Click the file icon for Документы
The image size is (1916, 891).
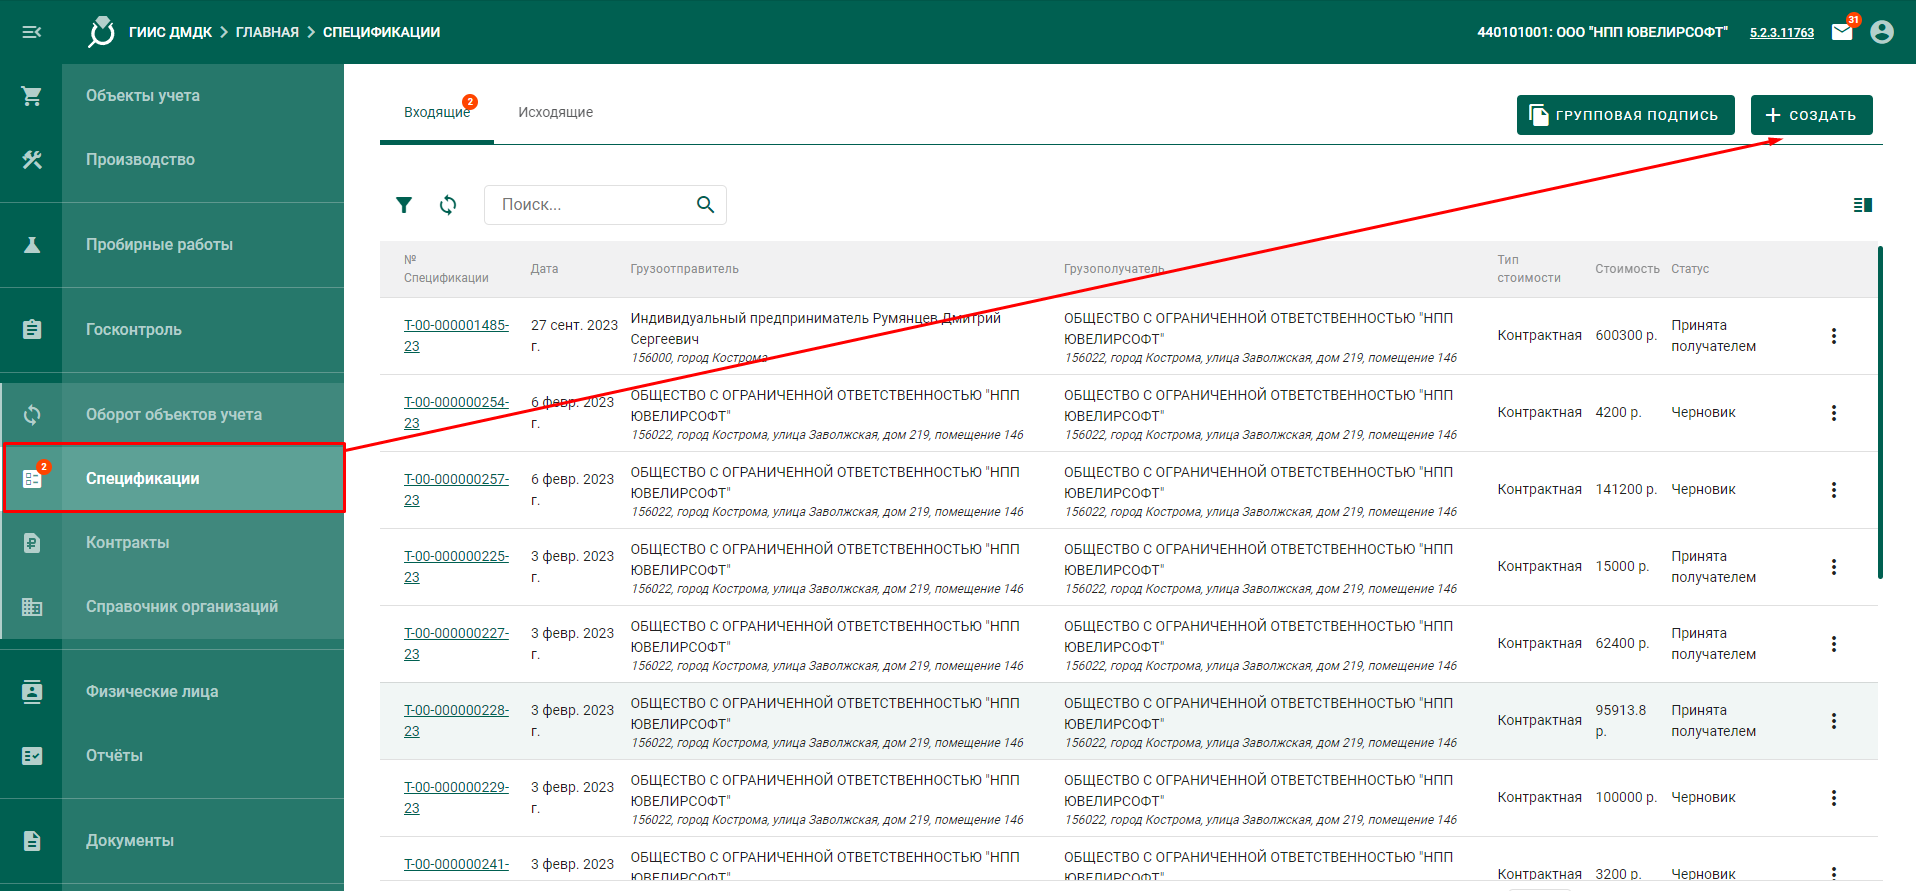[x=32, y=841]
